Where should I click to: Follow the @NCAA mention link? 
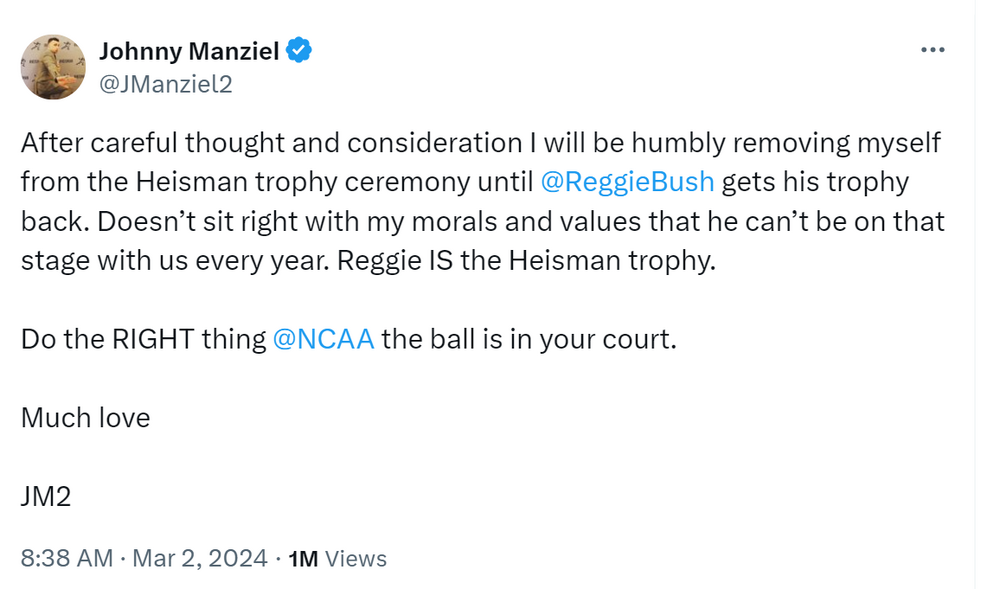(323, 338)
